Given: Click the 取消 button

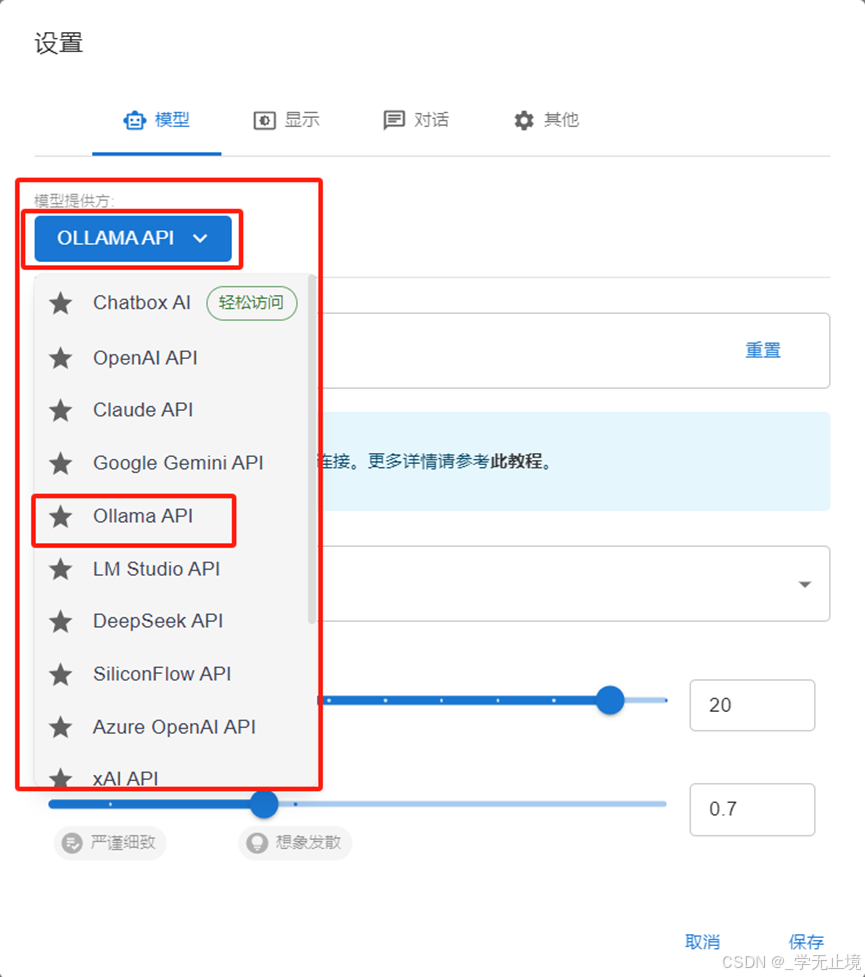Looking at the screenshot, I should point(702,942).
